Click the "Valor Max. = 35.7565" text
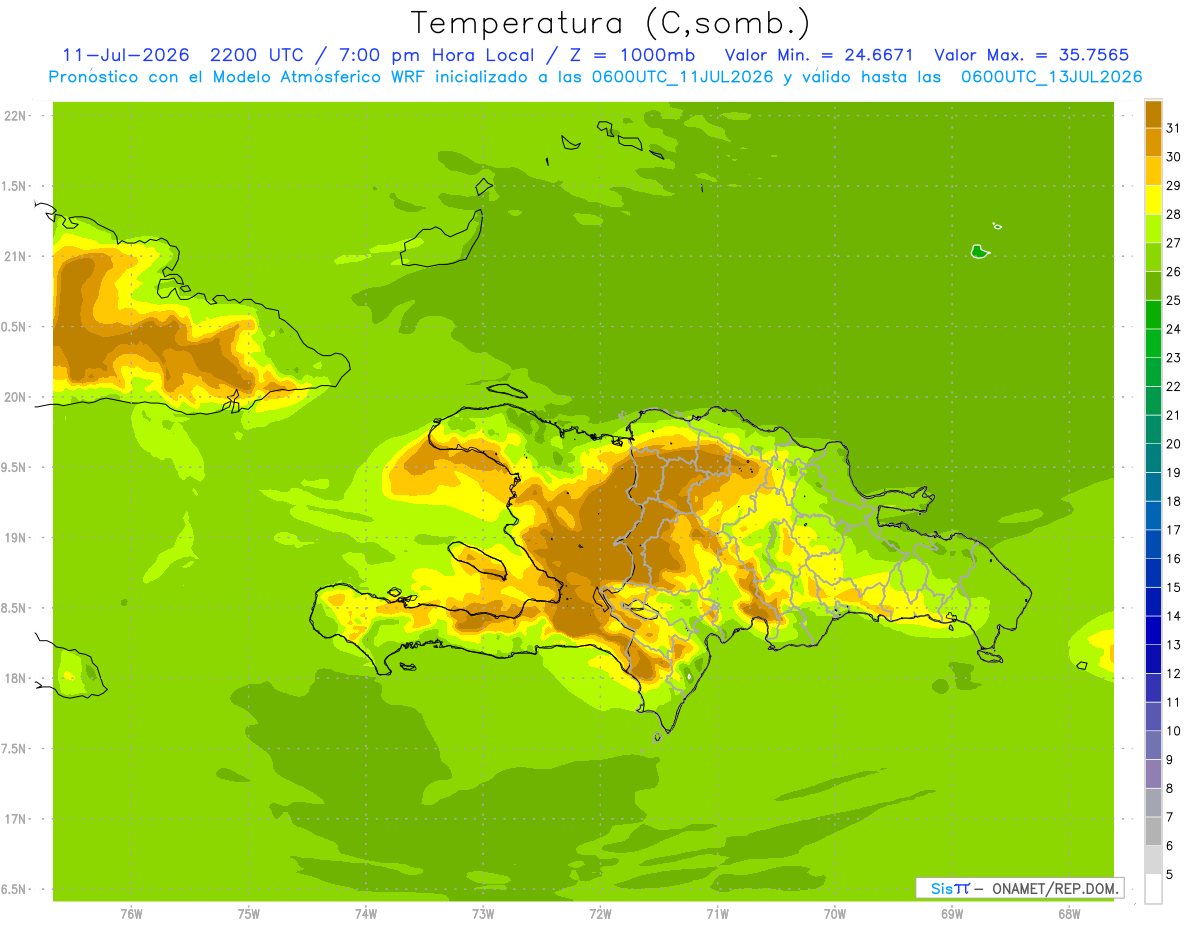 1031,54
